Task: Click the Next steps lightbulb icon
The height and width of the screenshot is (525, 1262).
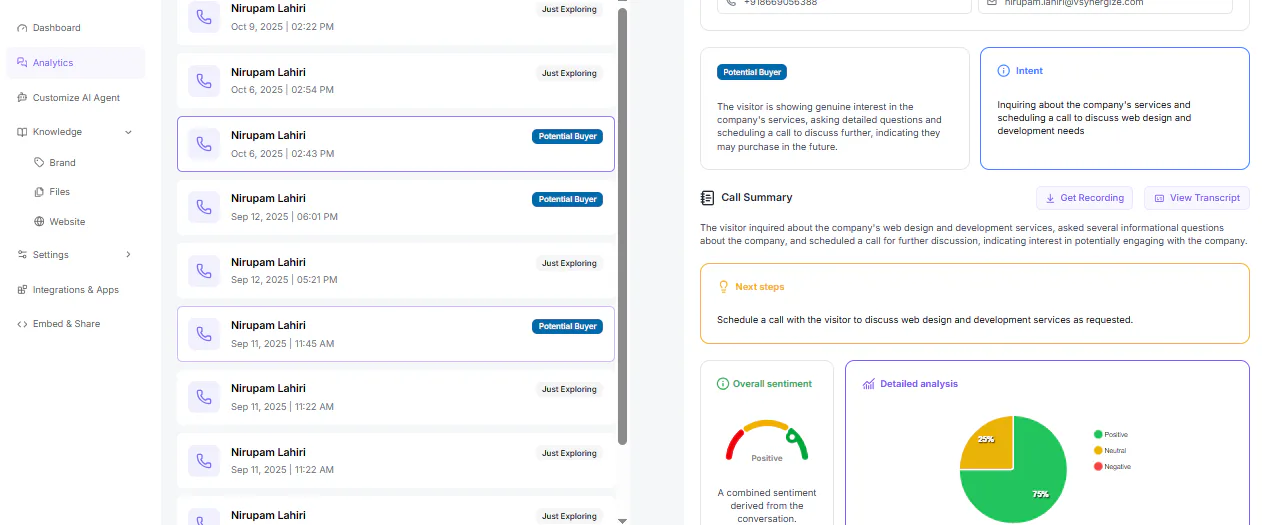Action: pos(723,287)
